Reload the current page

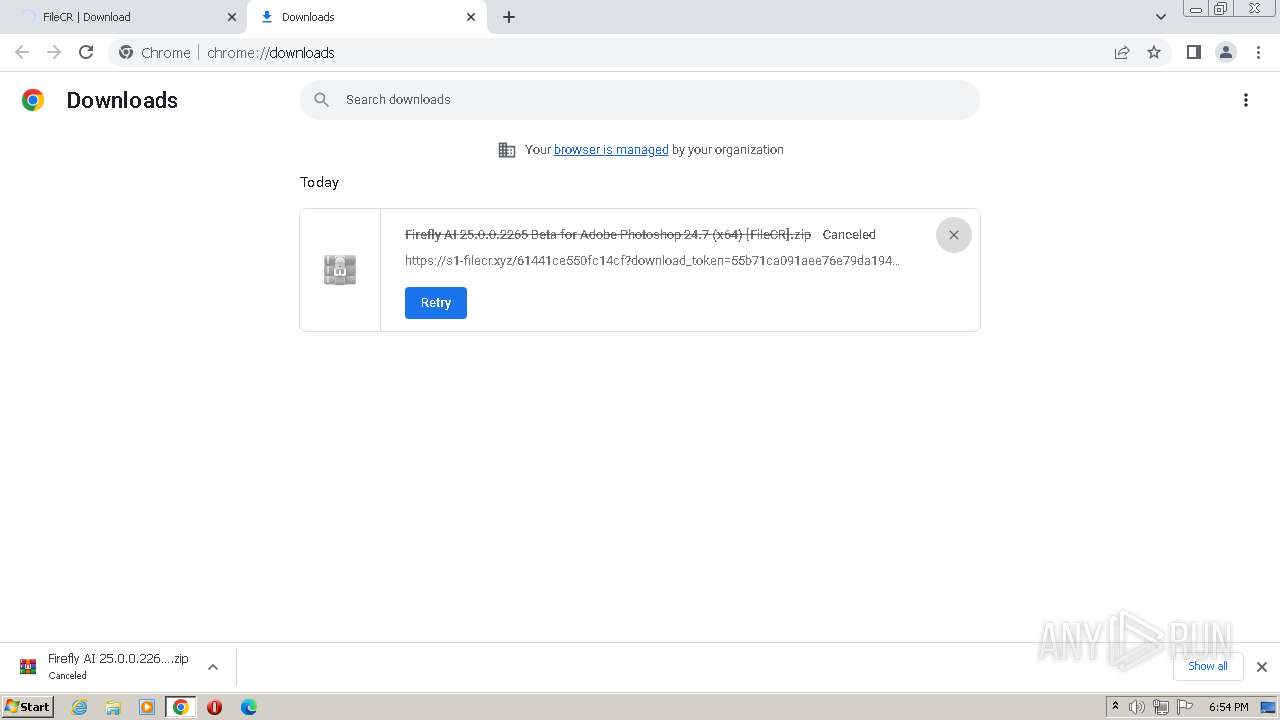(86, 52)
